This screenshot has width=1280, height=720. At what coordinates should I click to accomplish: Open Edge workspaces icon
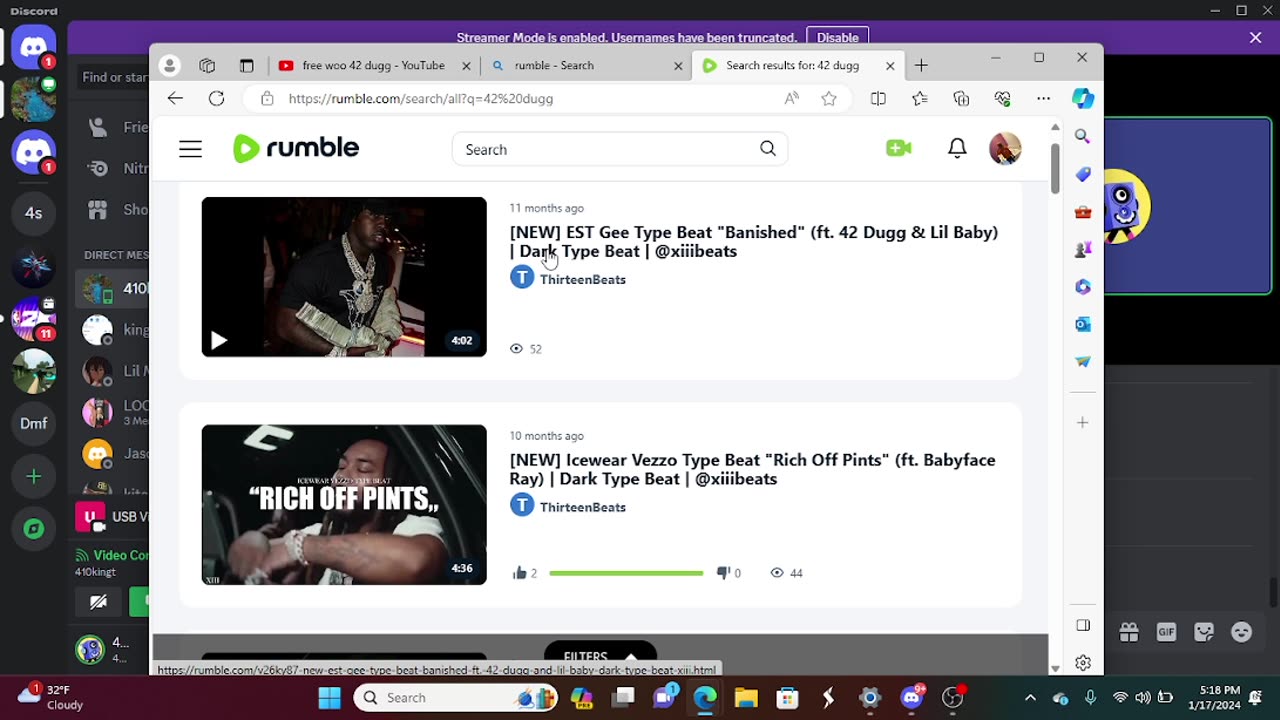point(207,66)
